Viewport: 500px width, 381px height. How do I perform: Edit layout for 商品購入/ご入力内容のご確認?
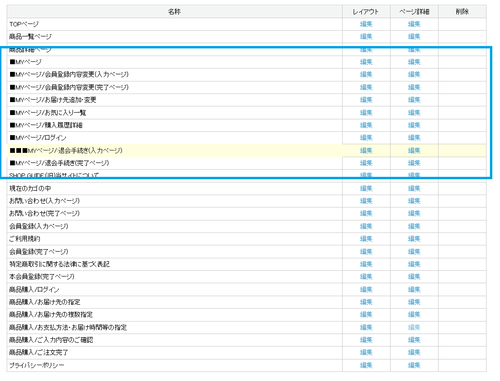(x=366, y=340)
